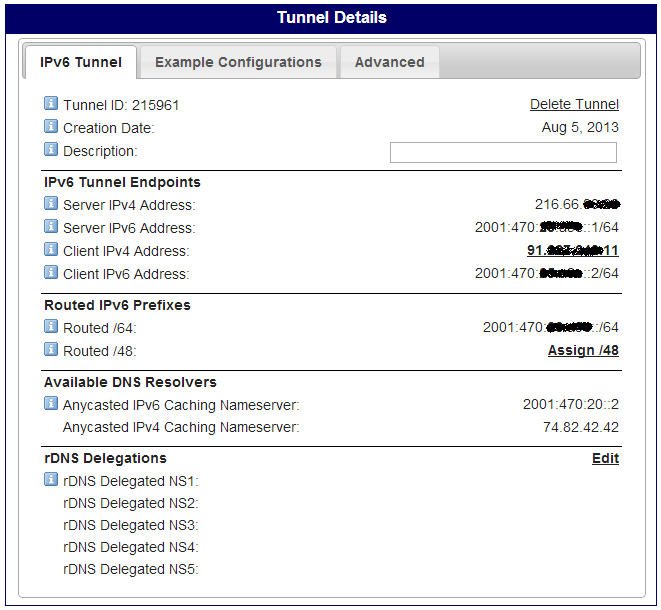Image resolution: width=661 pixels, height=610 pixels.
Task: Click Edit link for rDNS Delegations
Action: (x=605, y=458)
